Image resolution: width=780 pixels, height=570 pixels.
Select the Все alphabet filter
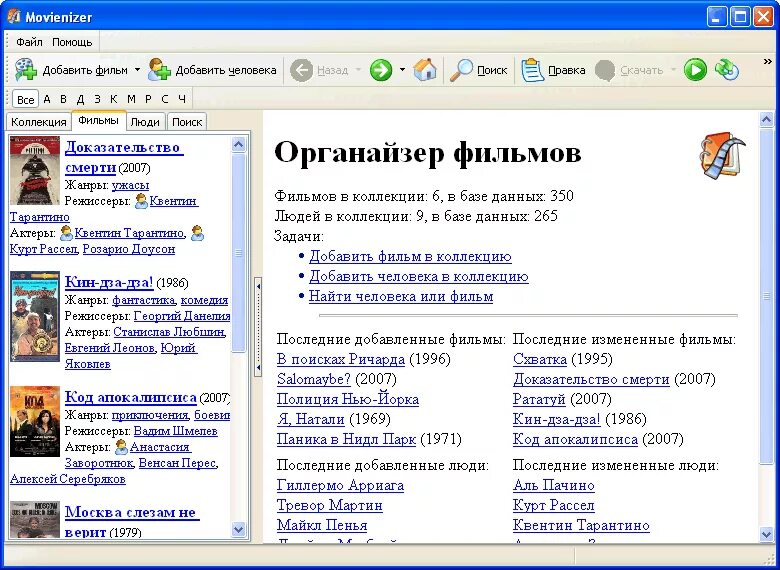pyautogui.click(x=25, y=99)
